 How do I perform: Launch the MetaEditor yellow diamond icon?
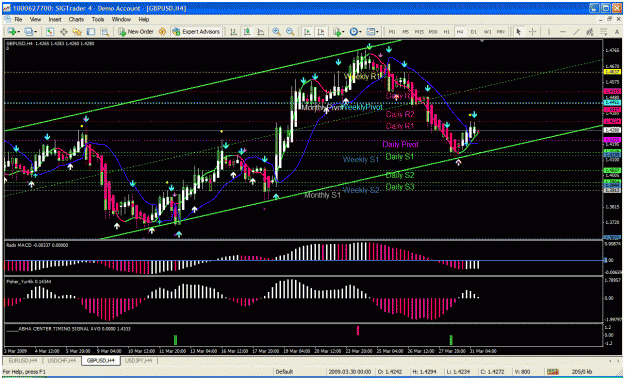162,32
